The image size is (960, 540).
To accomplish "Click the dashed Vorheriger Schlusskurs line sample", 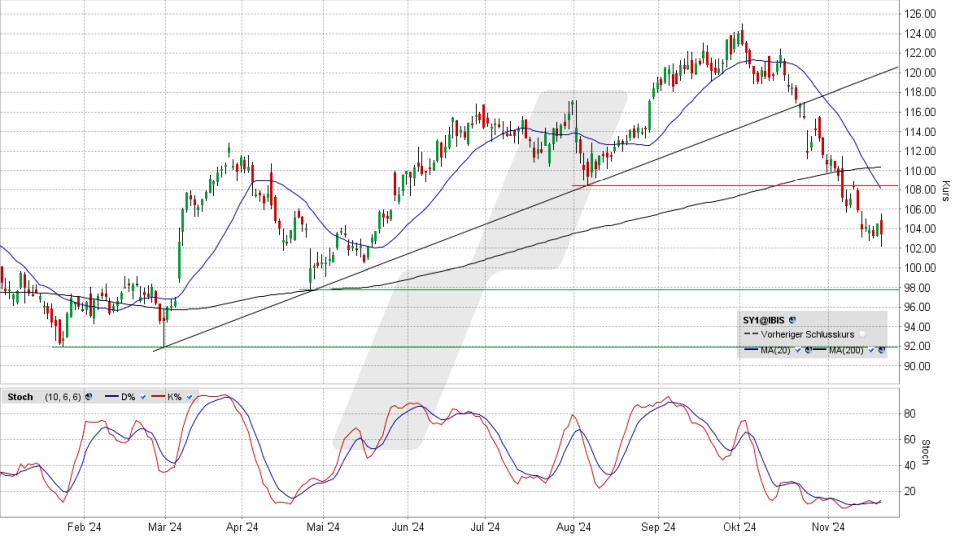I will pos(751,334).
